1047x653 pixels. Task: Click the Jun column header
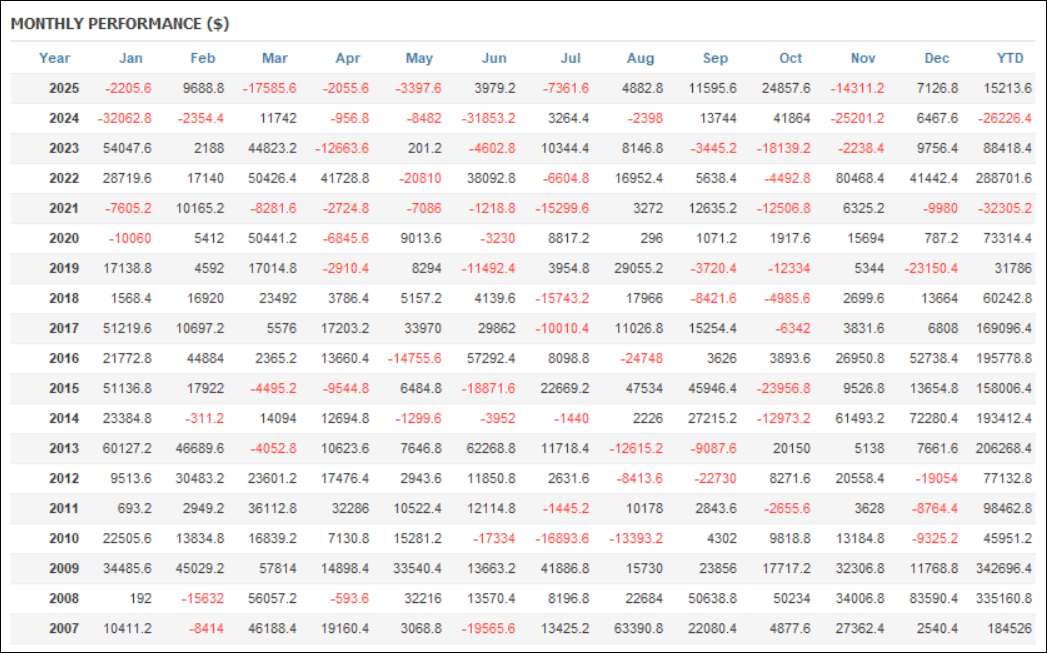(494, 58)
